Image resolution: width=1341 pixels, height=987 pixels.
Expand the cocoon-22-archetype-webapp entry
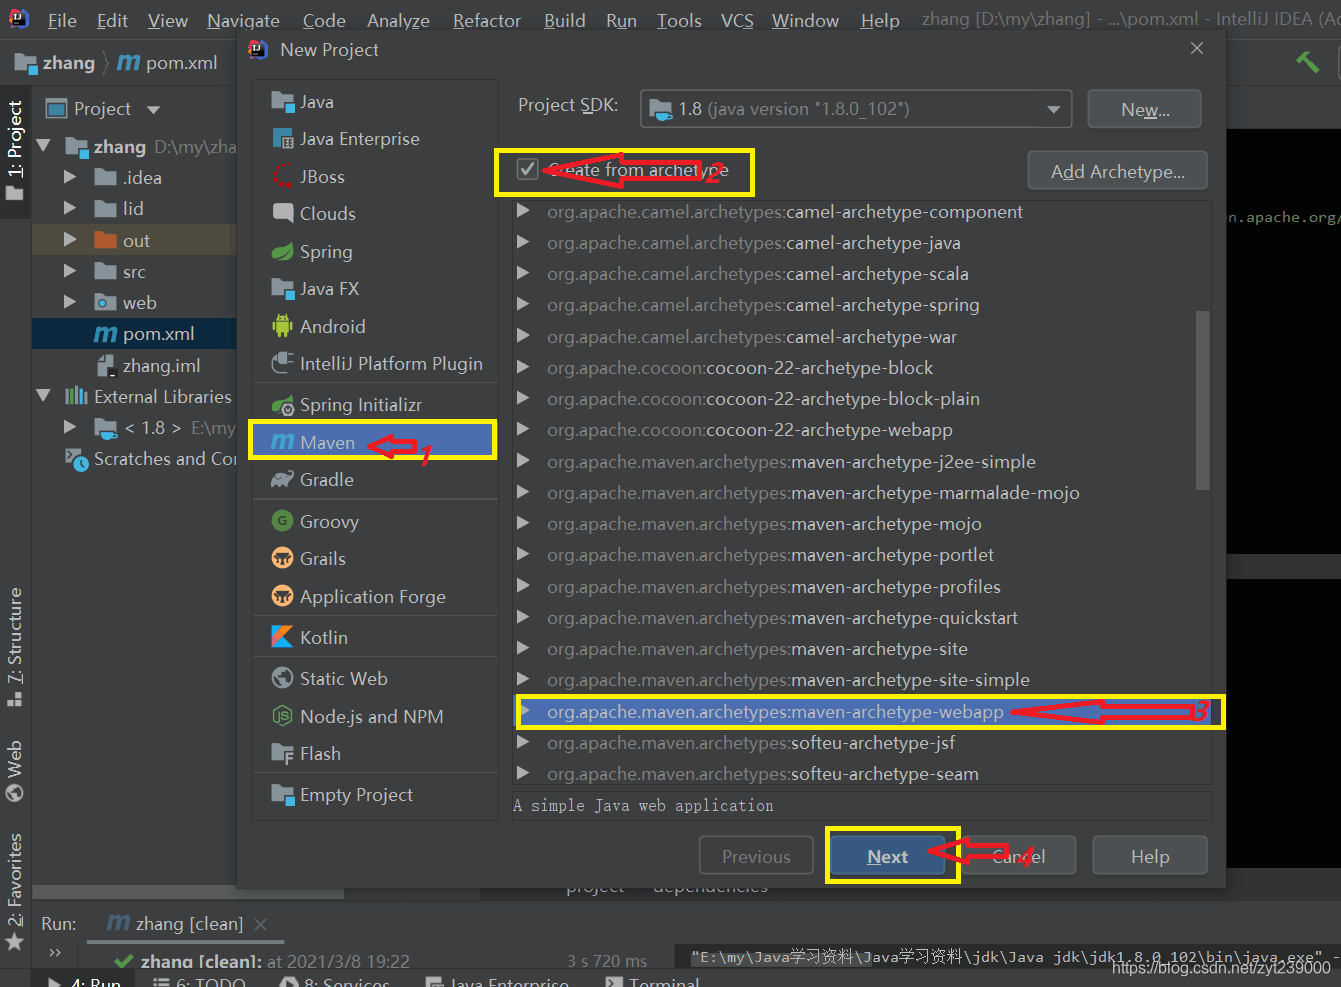(523, 430)
